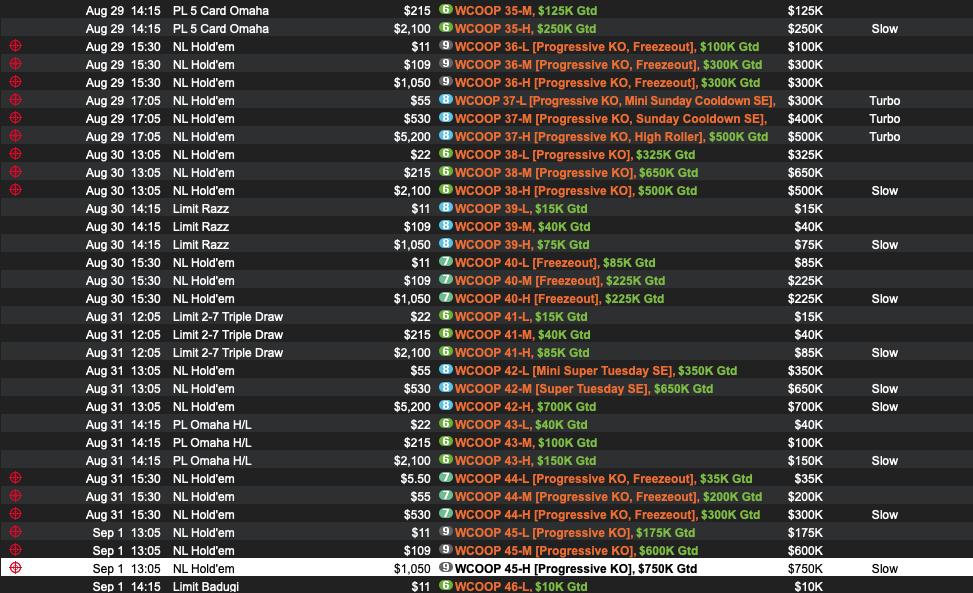This screenshot has height=593, width=973.
Task: Click the 7-max badge on WCOOP 44-M
Action: click(x=446, y=495)
